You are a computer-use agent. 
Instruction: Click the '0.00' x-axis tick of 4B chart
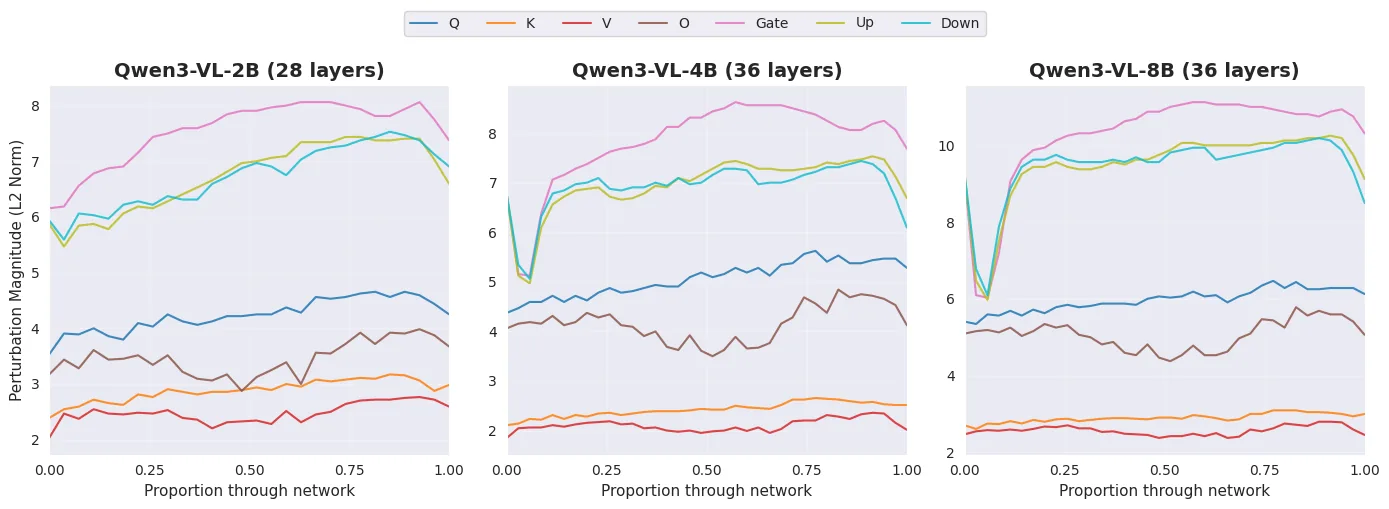click(507, 469)
